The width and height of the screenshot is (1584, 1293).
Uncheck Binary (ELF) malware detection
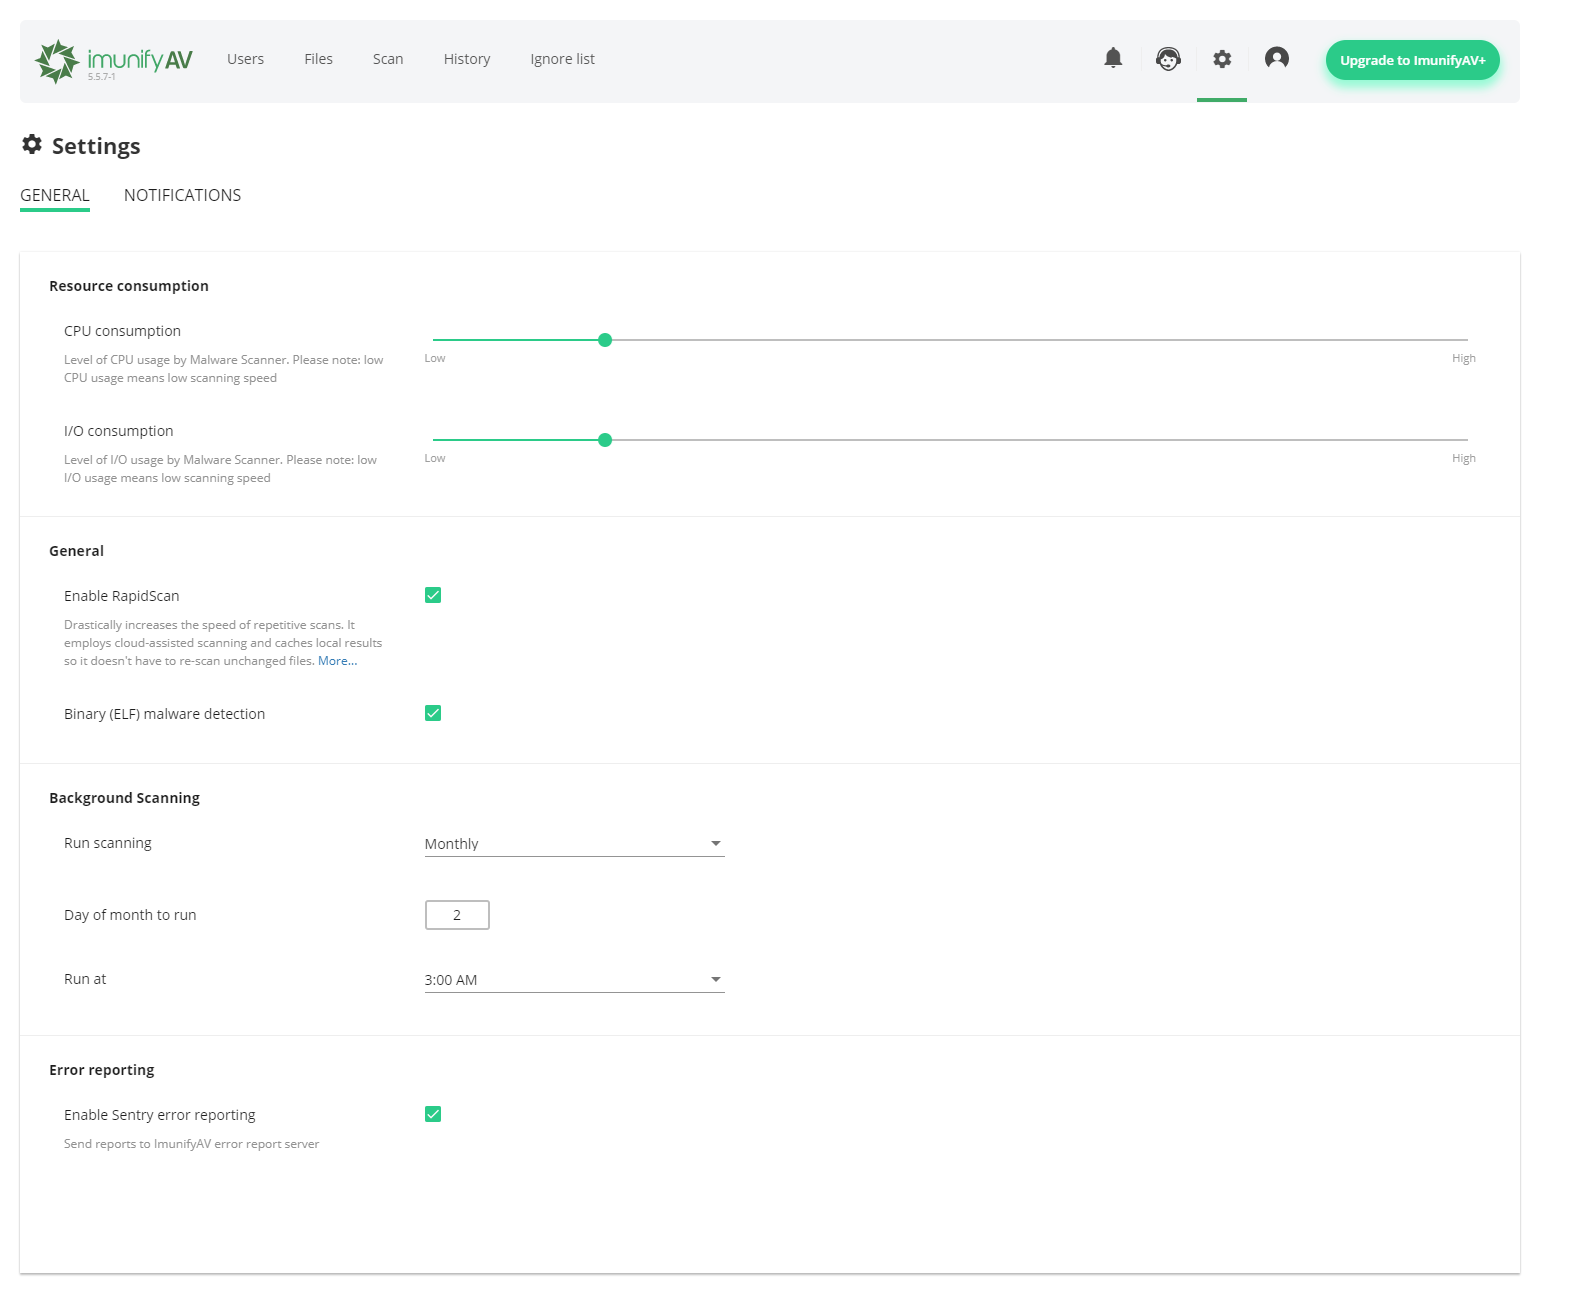pyautogui.click(x=433, y=714)
